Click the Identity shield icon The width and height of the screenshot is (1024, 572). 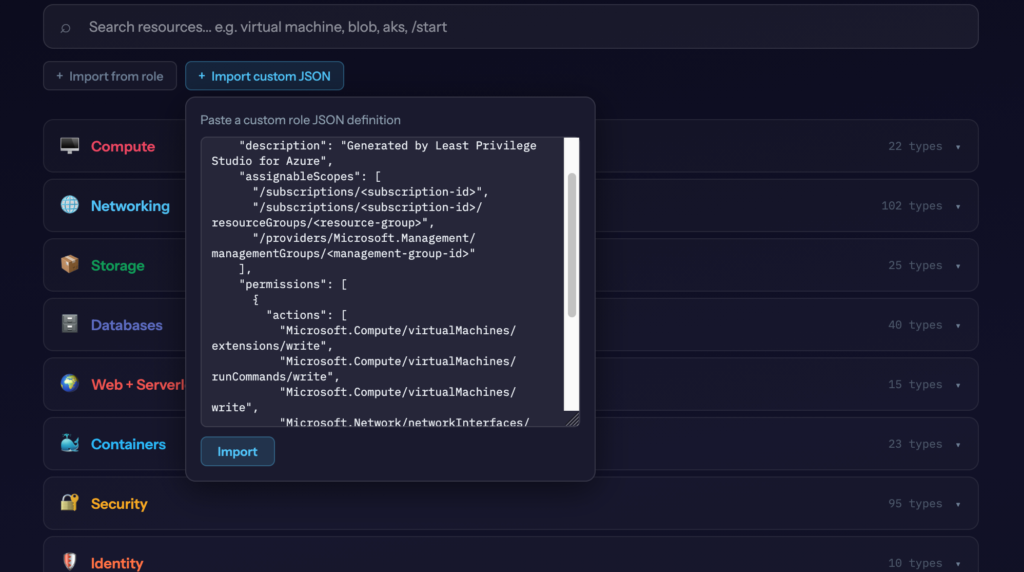click(69, 562)
